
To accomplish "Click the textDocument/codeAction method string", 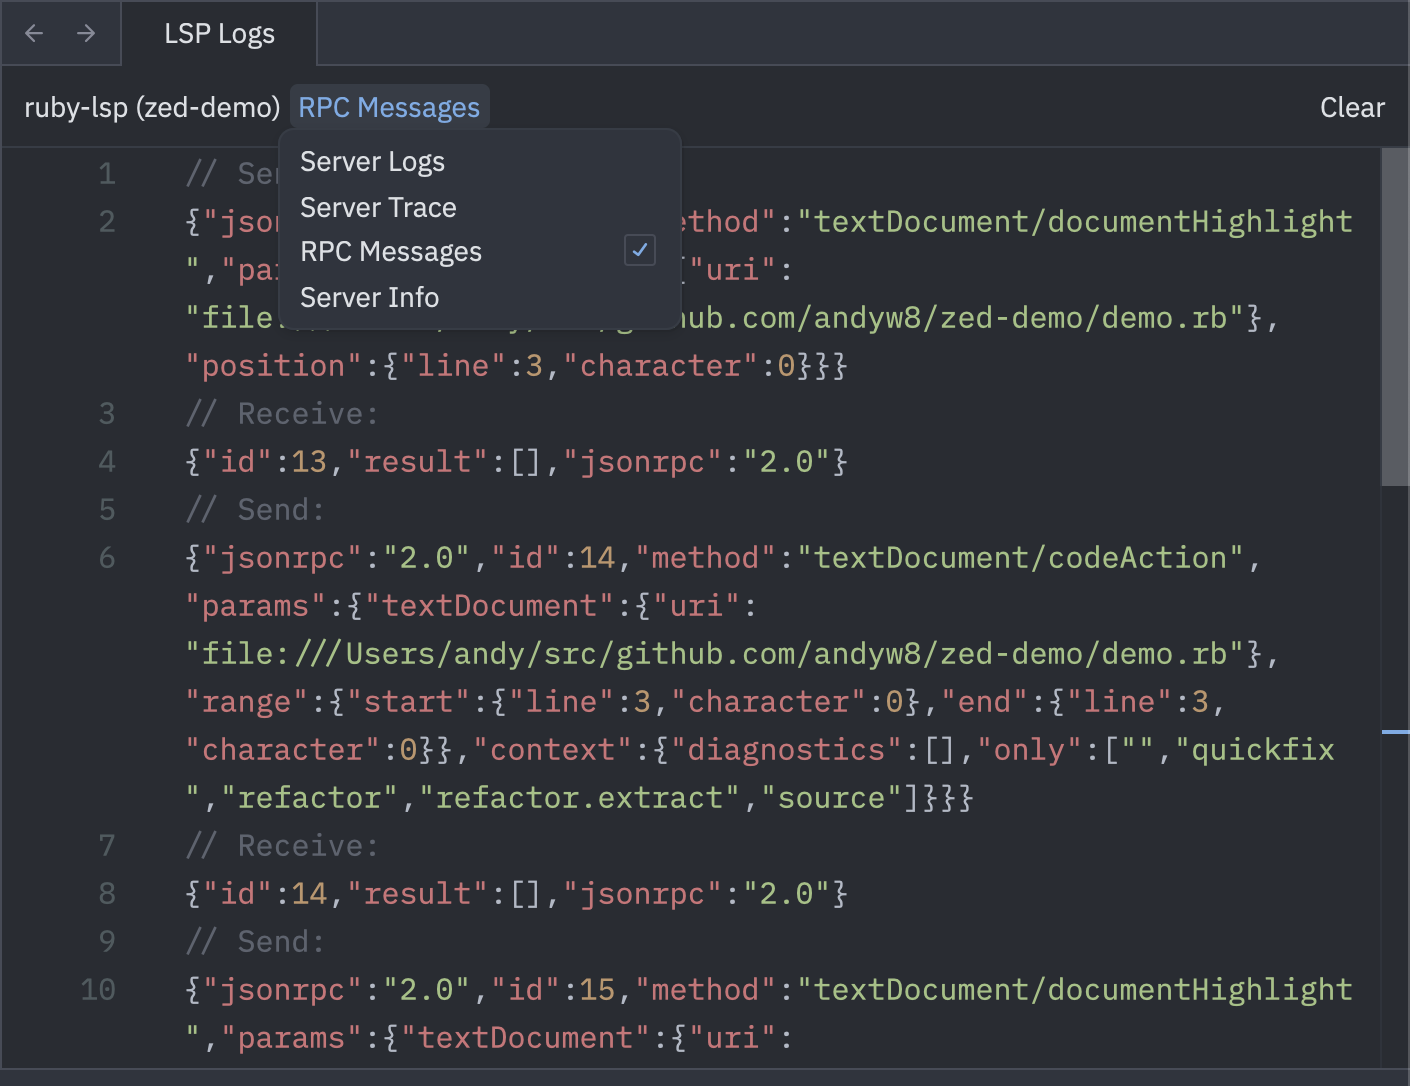I will click(1020, 558).
